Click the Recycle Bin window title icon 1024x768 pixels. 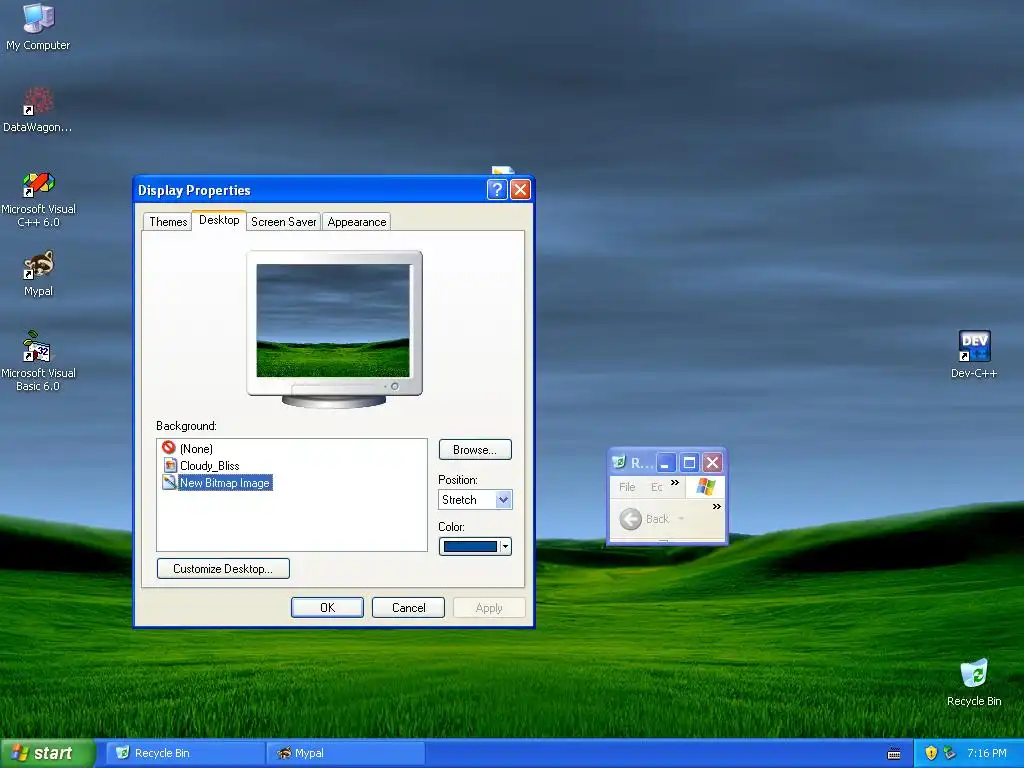coord(618,462)
